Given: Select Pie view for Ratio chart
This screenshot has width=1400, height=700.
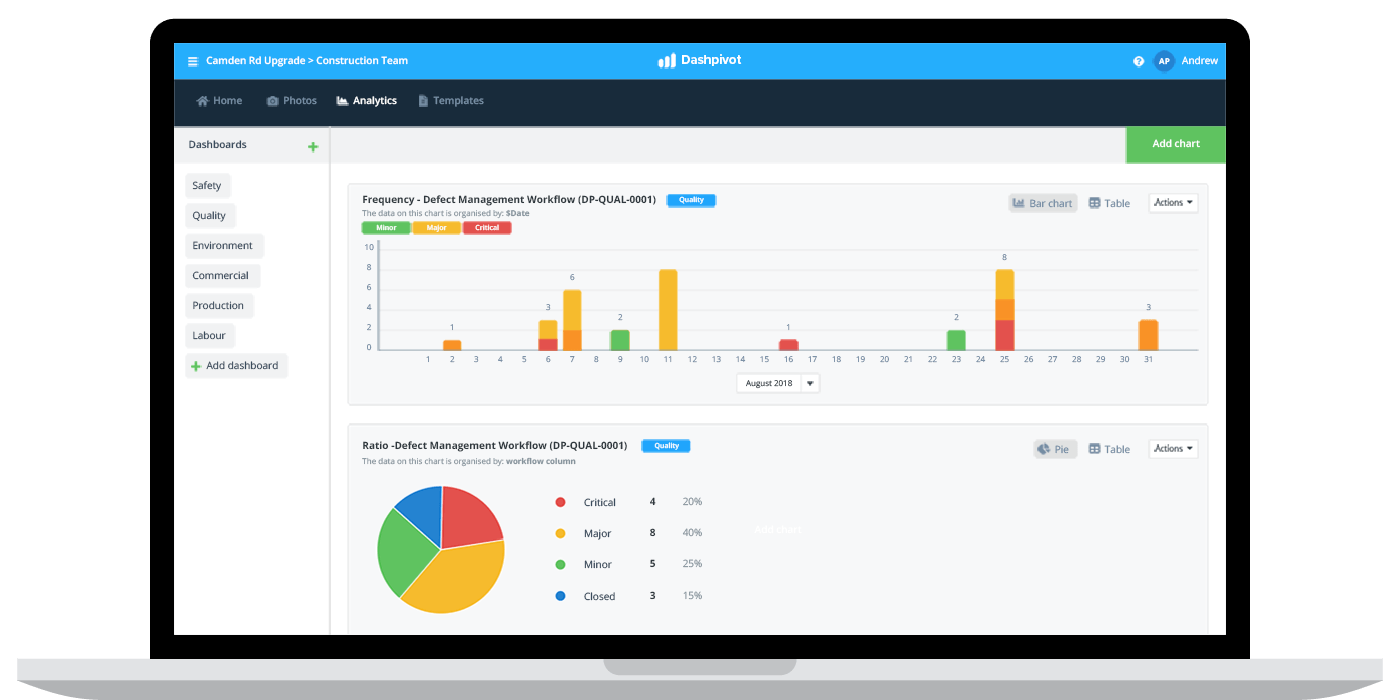Looking at the screenshot, I should [x=1054, y=449].
